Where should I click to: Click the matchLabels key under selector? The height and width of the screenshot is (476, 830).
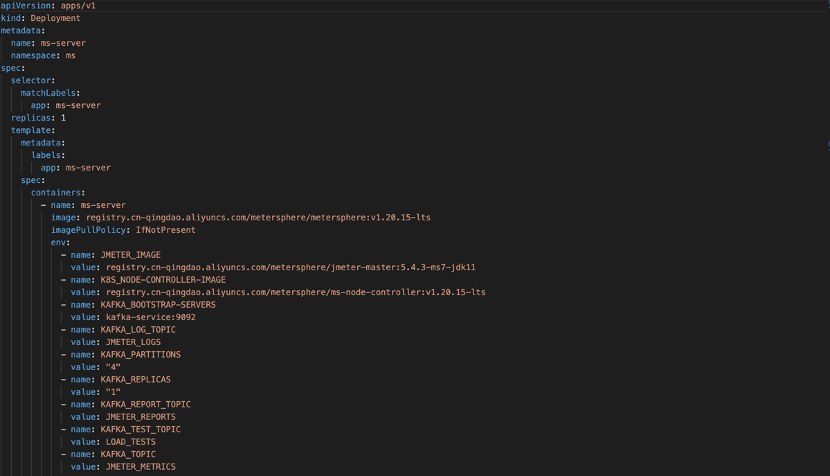pos(48,93)
